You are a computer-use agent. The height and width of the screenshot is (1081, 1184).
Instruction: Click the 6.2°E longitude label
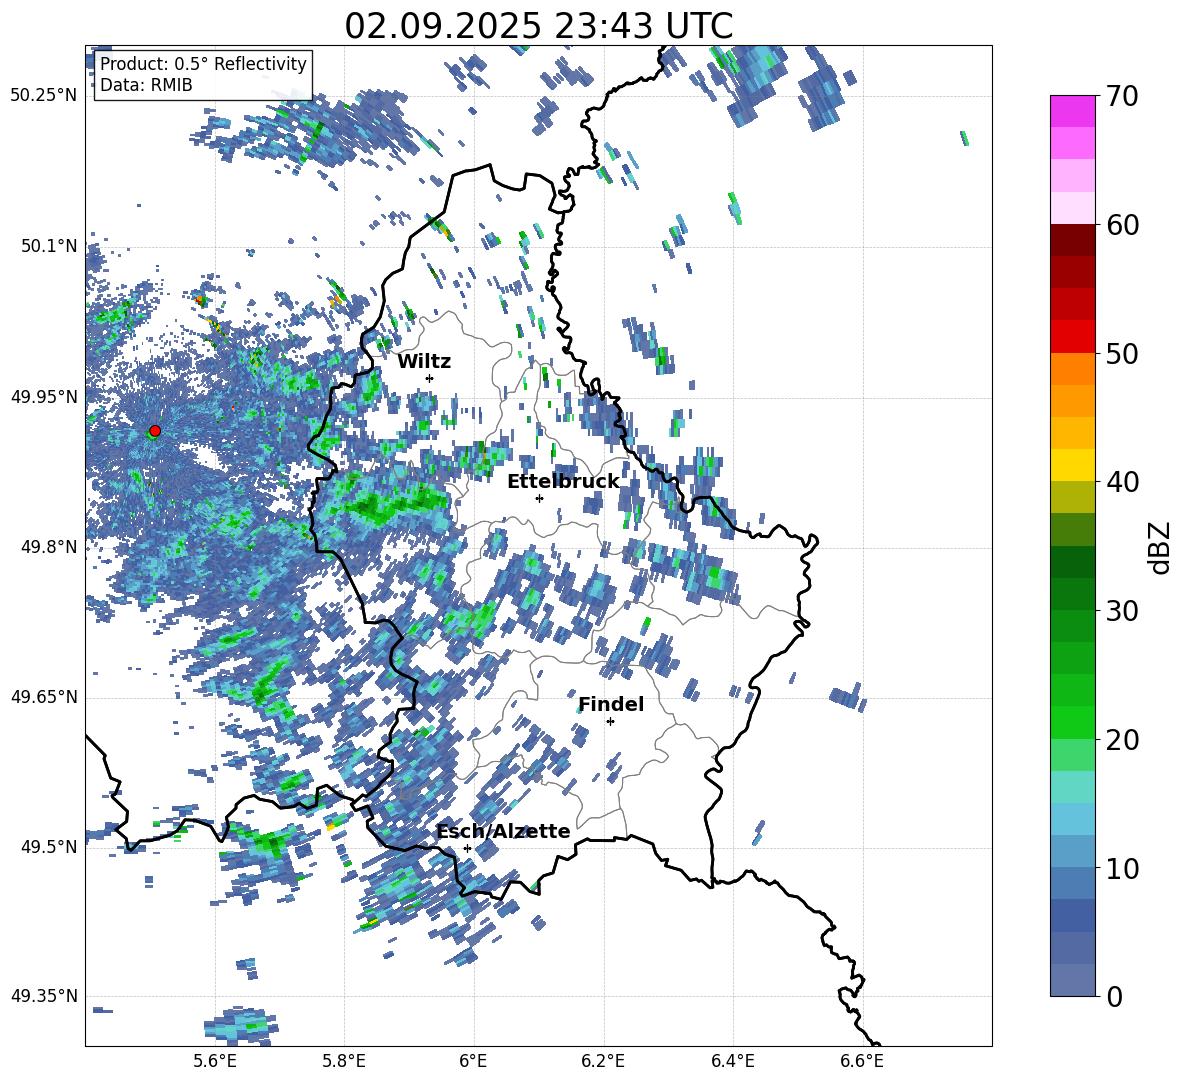pos(603,1062)
